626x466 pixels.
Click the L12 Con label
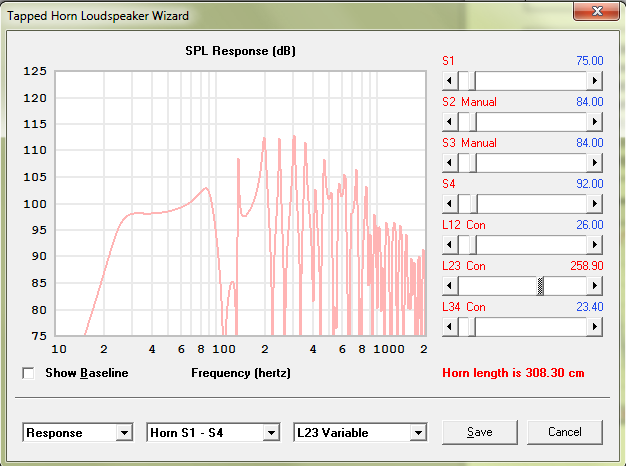point(464,225)
